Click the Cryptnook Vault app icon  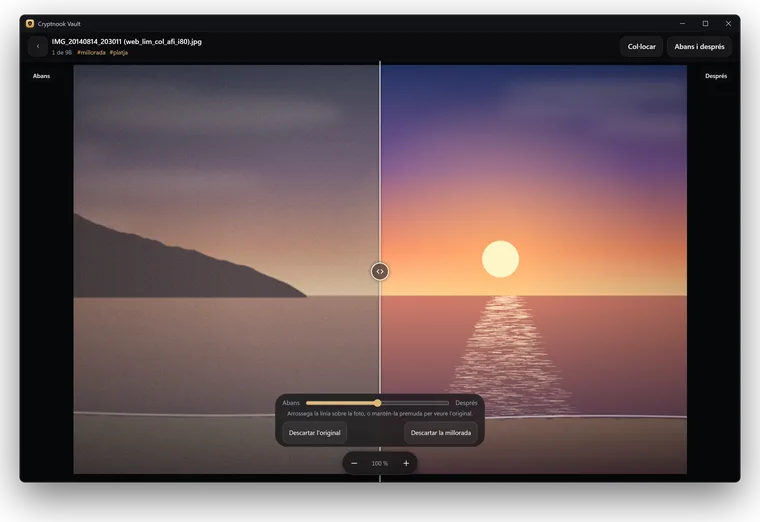tap(30, 24)
